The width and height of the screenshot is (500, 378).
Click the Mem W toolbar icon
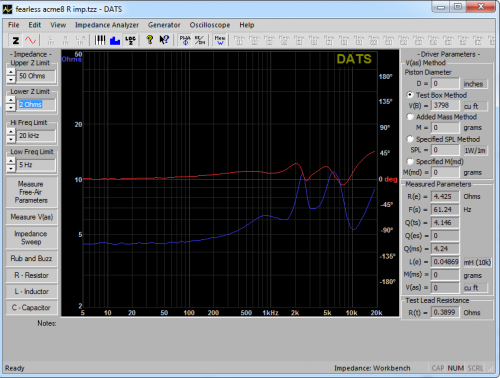point(220,41)
